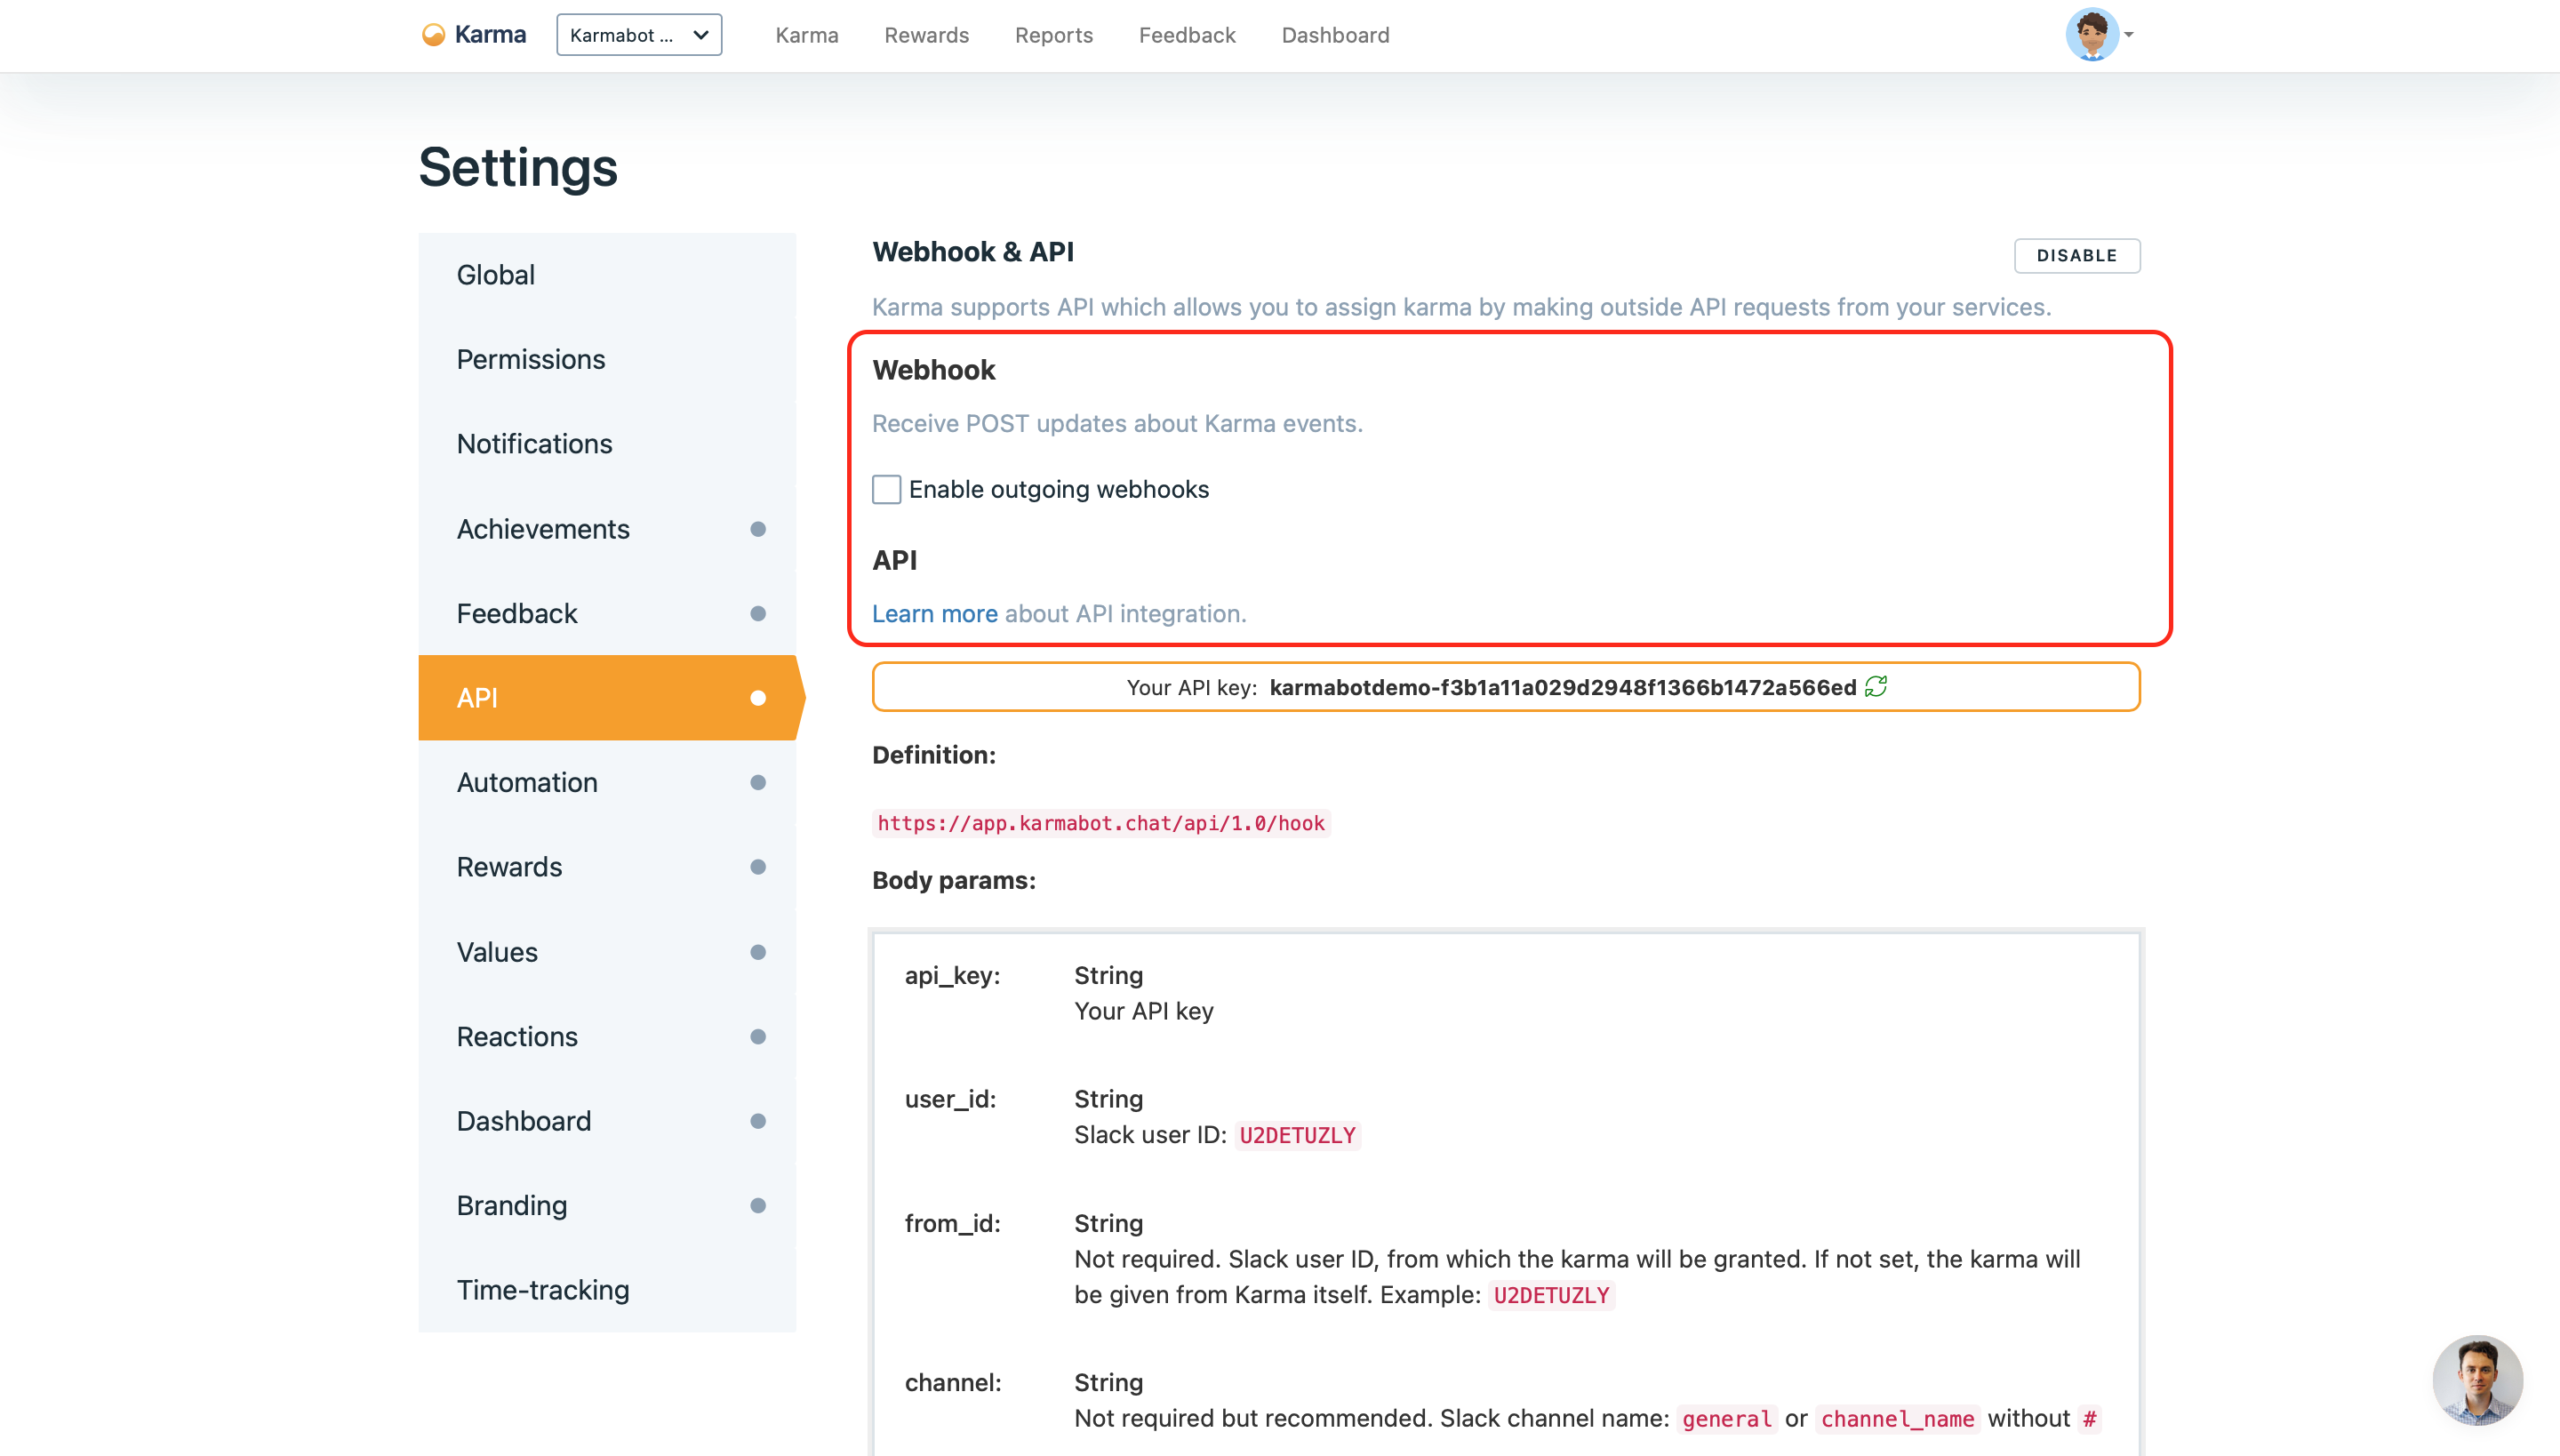Select Permissions in settings sidebar
The image size is (2560, 1456).
tap(530, 359)
